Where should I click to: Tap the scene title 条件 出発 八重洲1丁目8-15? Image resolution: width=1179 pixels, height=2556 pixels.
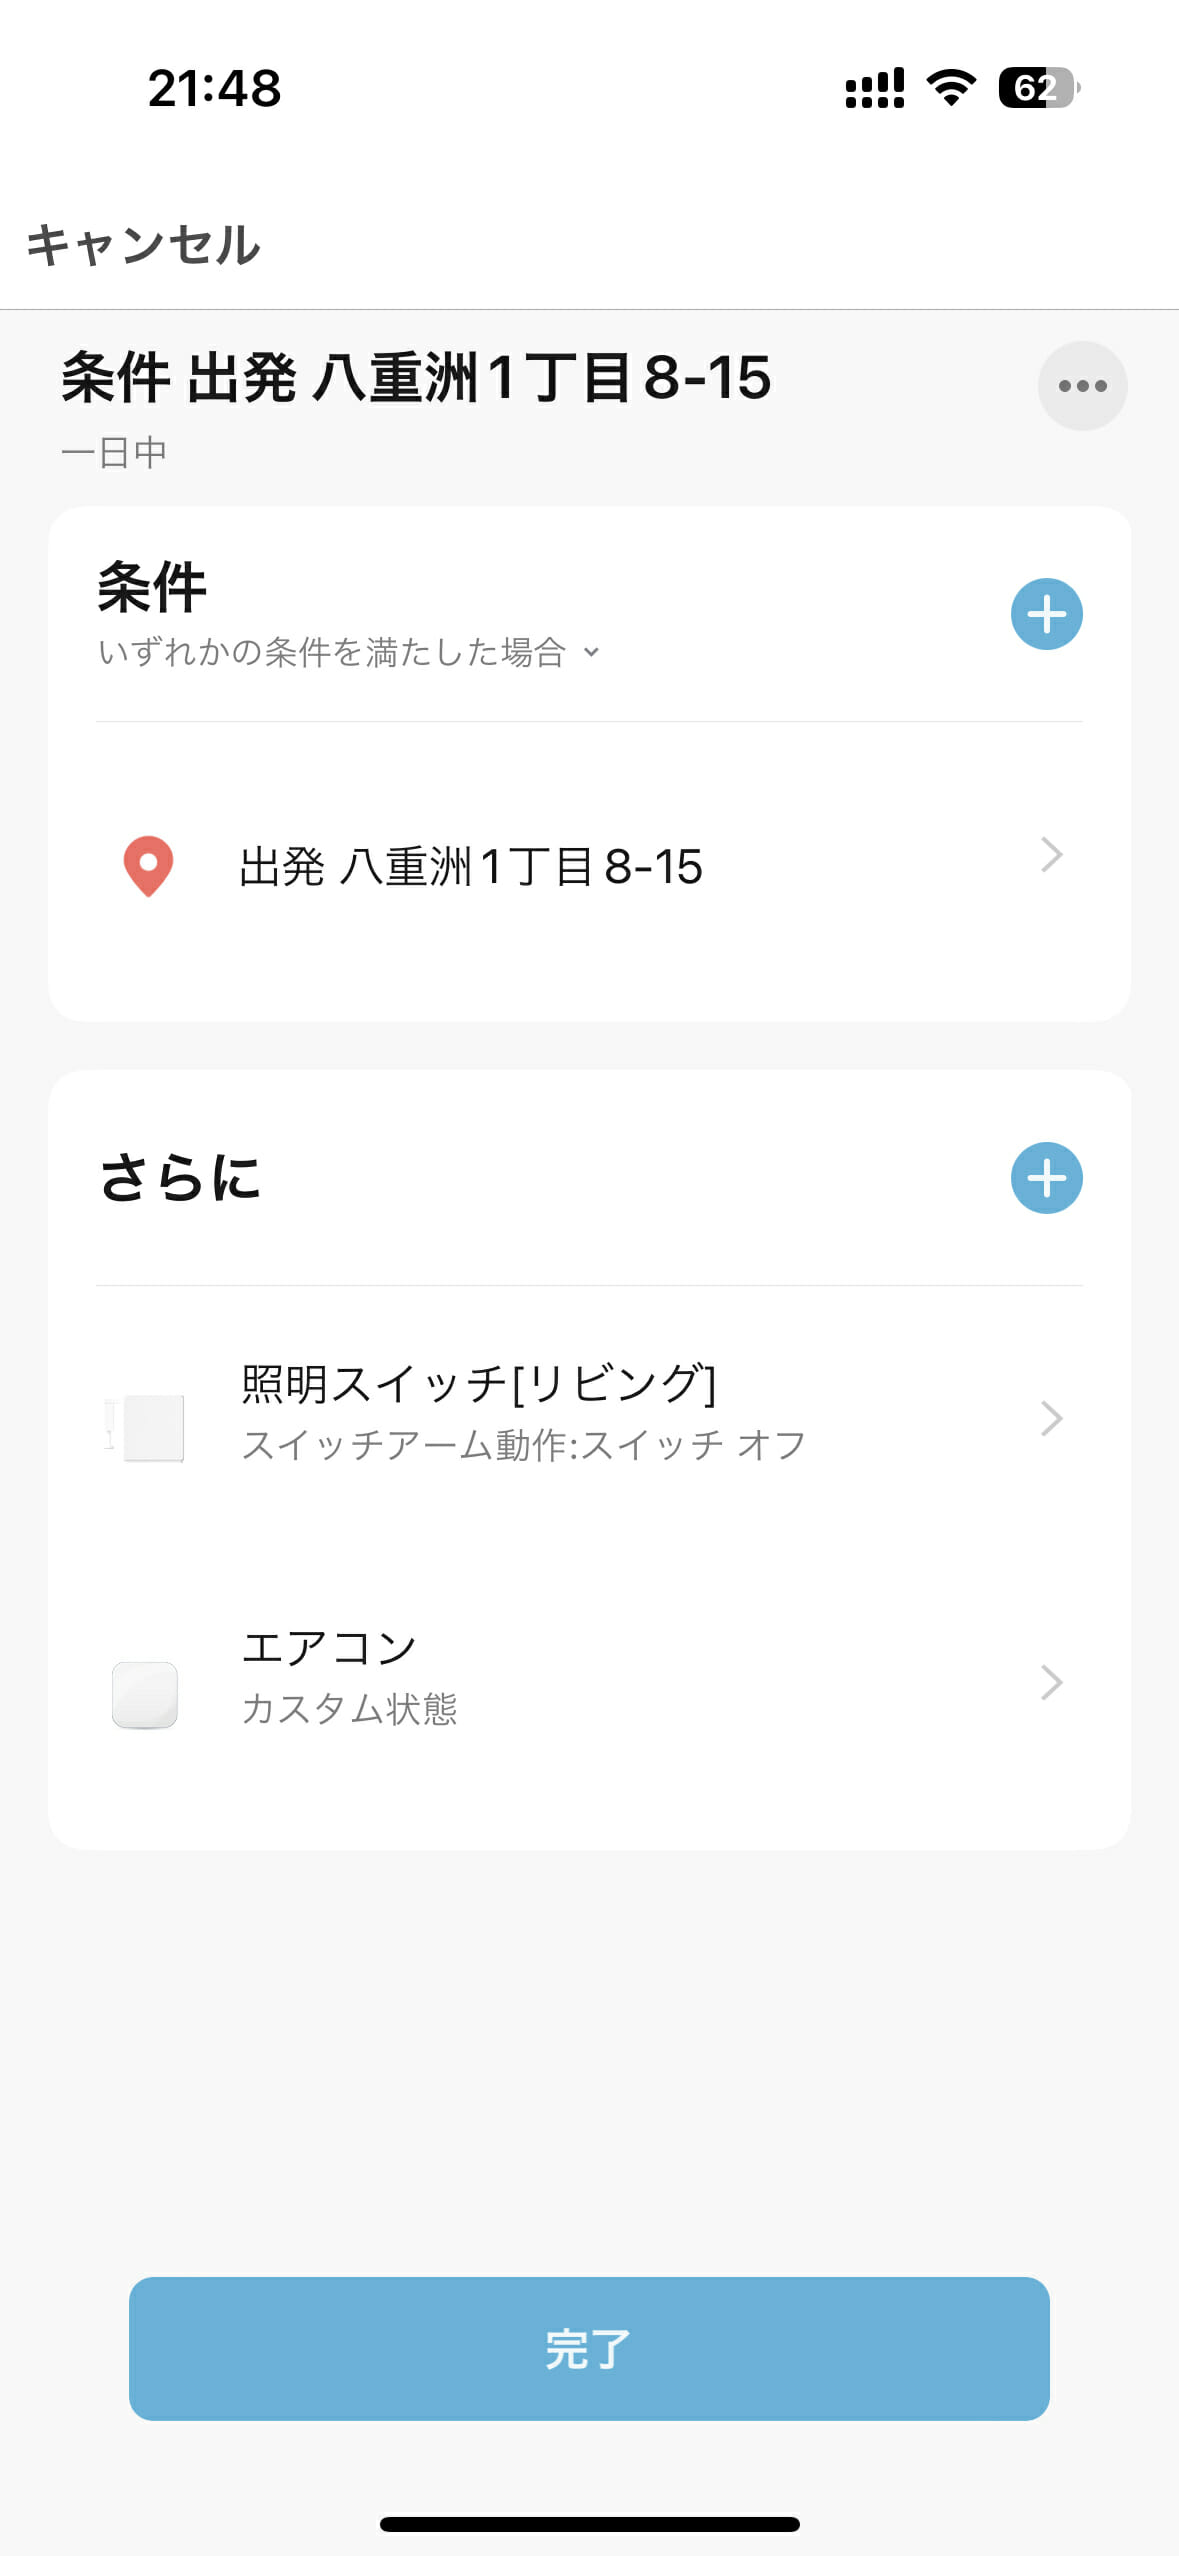tap(416, 378)
